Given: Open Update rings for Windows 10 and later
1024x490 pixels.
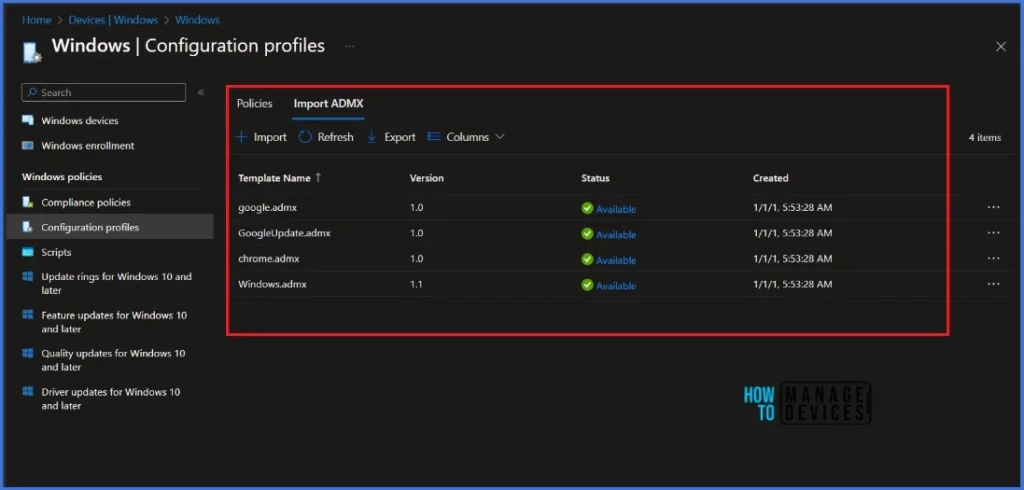Looking at the screenshot, I should (x=116, y=284).
